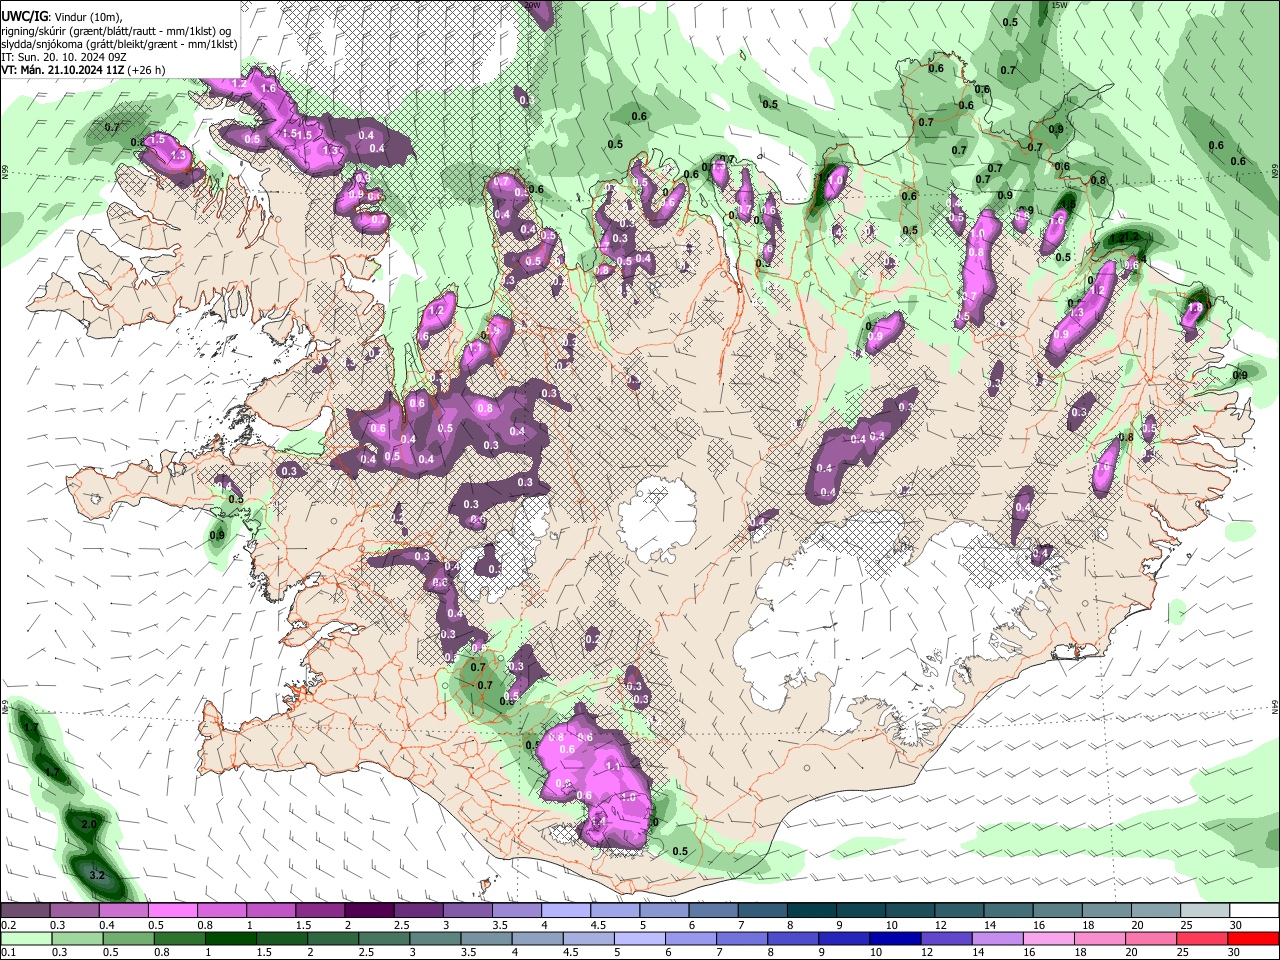1280x960 pixels.
Task: Pick the bright magenta swatch between 0.5 and 0.8
Action: tap(172, 911)
